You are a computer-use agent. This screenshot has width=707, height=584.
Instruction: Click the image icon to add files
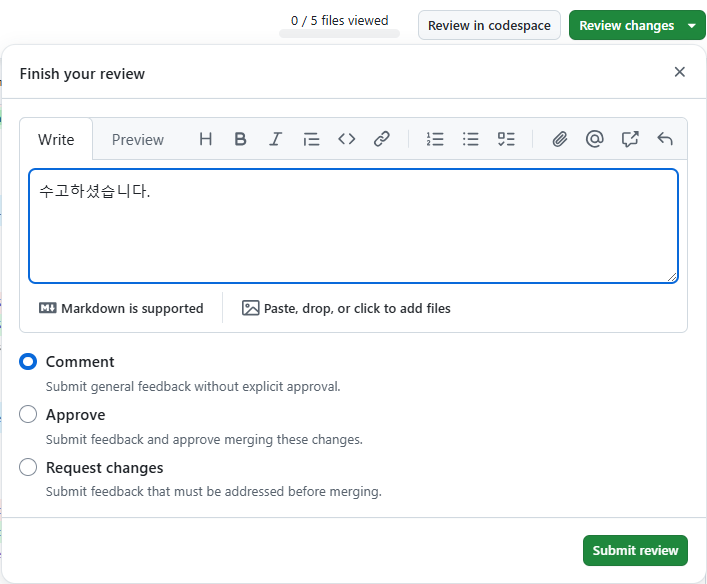251,308
